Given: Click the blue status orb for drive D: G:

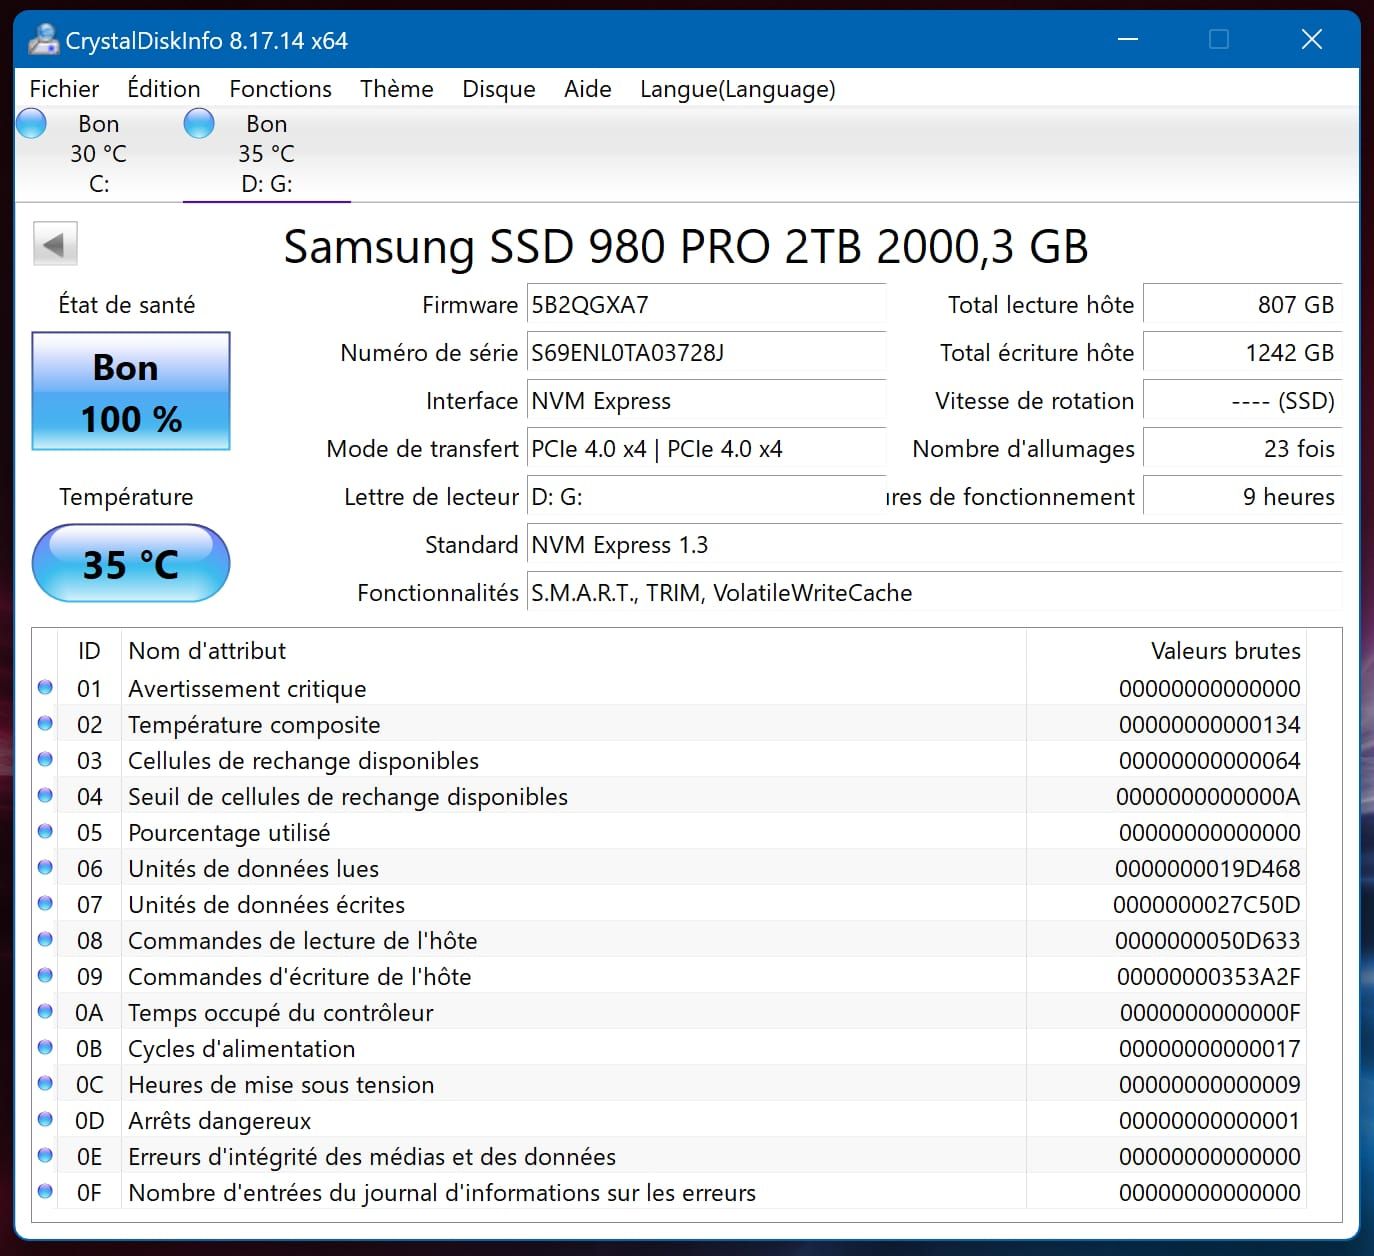Looking at the screenshot, I should tap(200, 124).
